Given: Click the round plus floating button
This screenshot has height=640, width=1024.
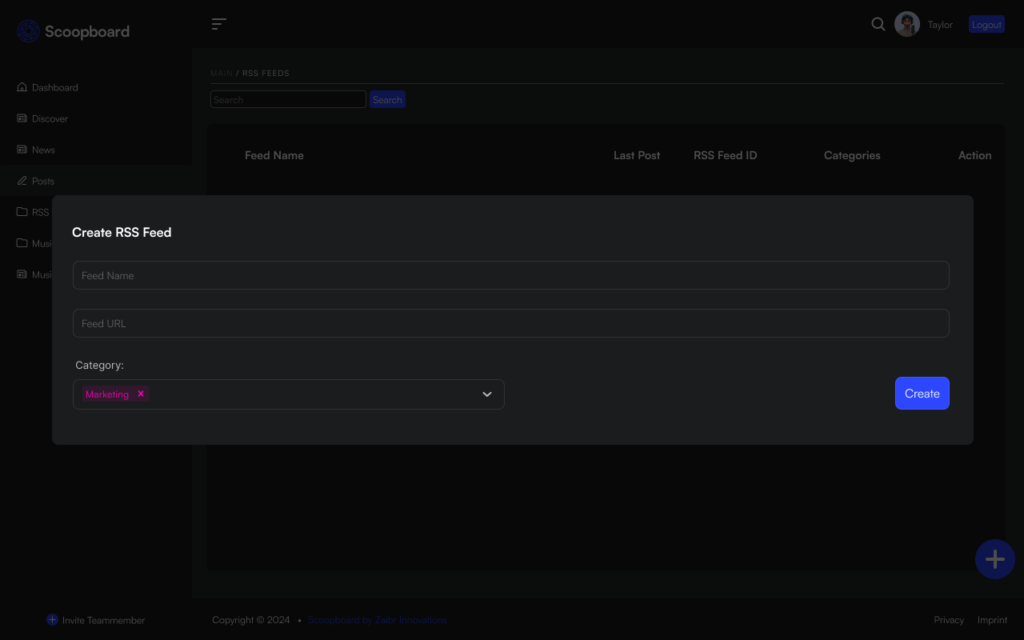Looking at the screenshot, I should 994,559.
